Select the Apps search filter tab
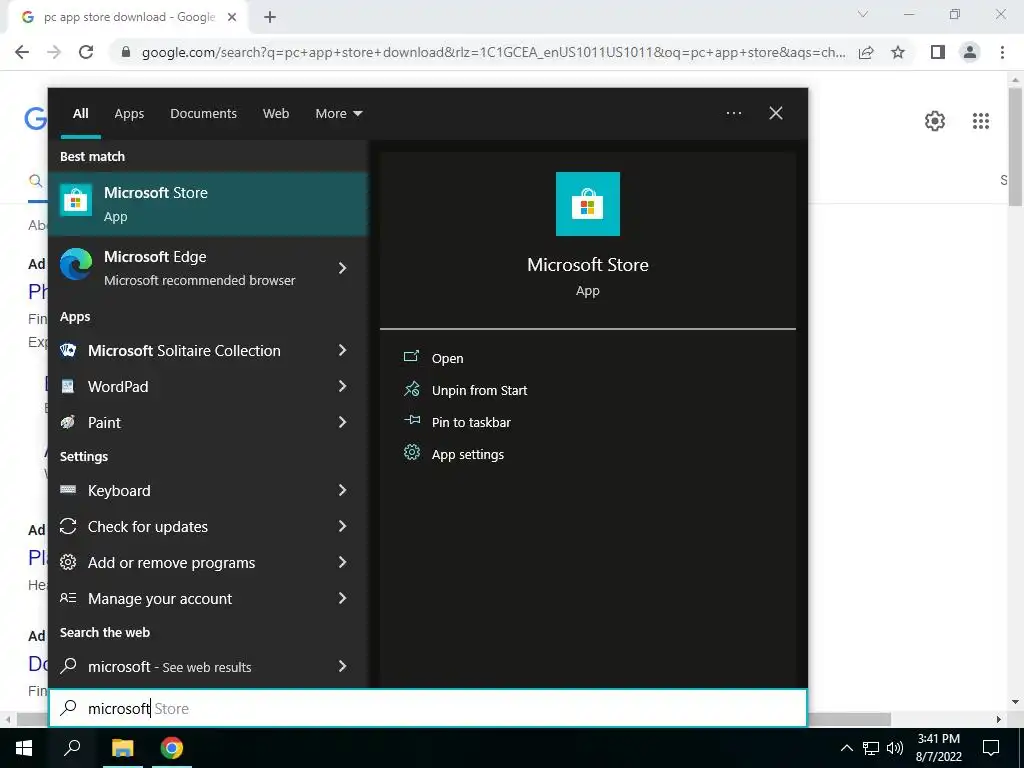1024x768 pixels. (x=129, y=113)
